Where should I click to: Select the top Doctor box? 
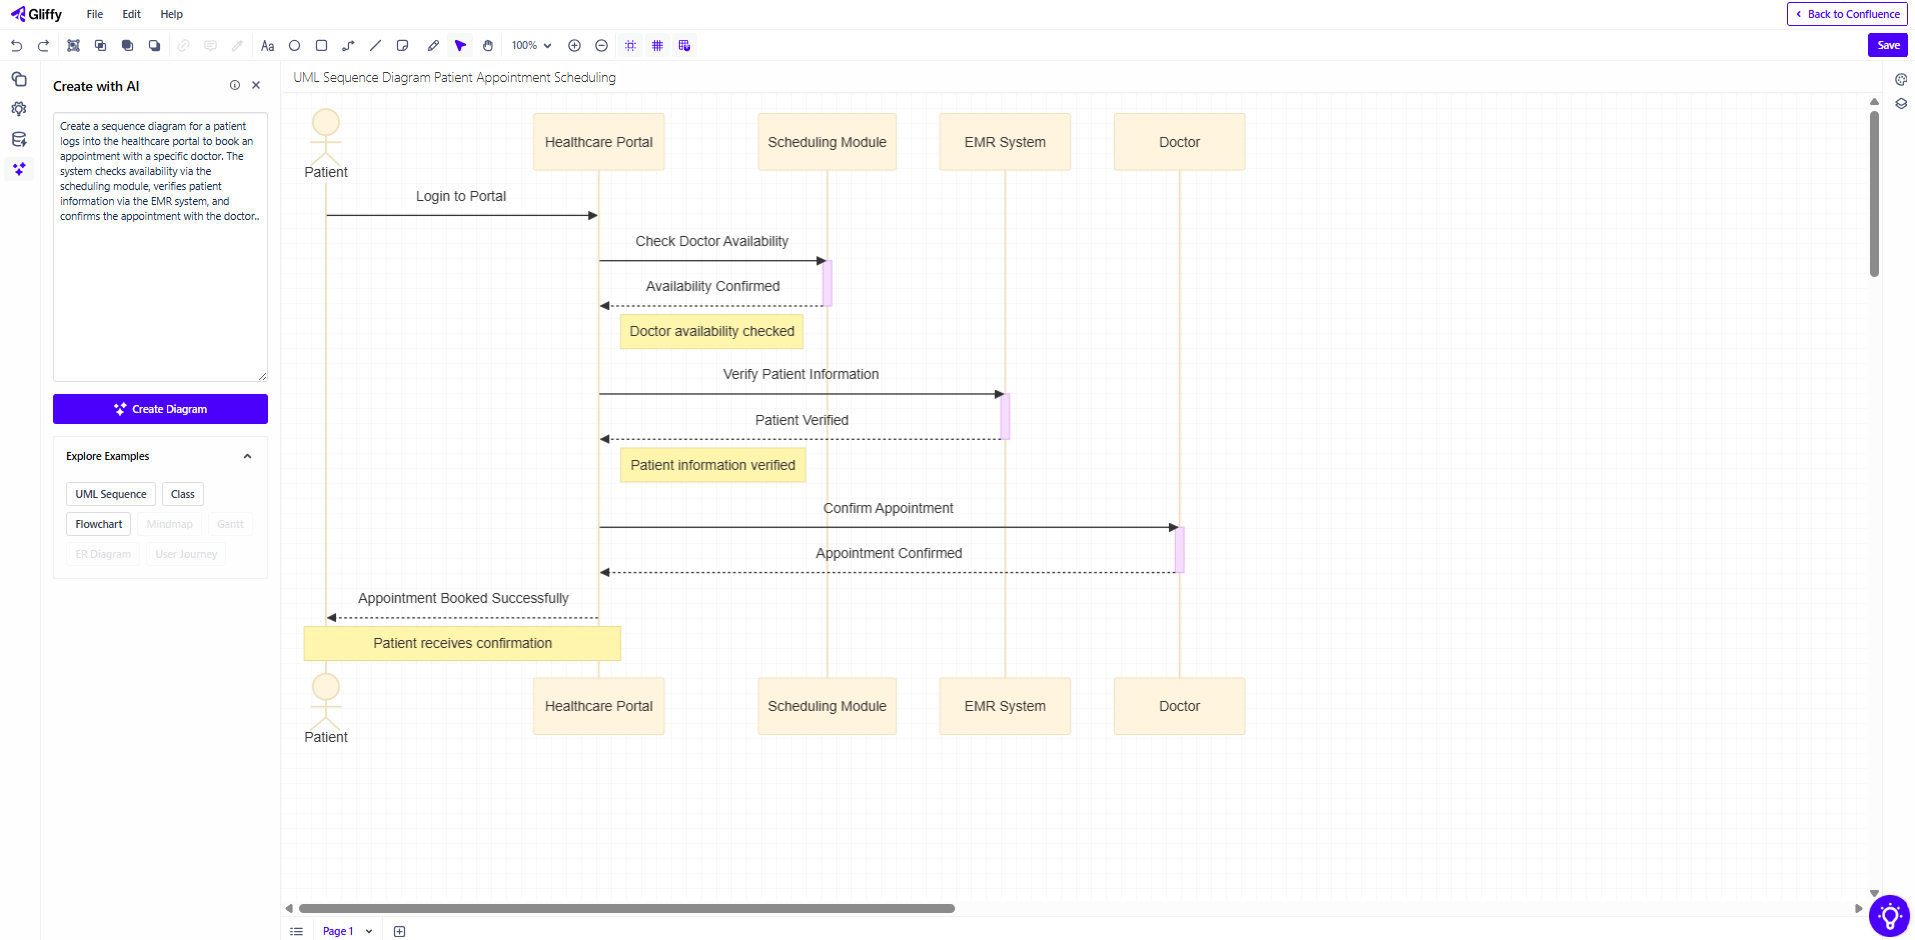[x=1180, y=142]
